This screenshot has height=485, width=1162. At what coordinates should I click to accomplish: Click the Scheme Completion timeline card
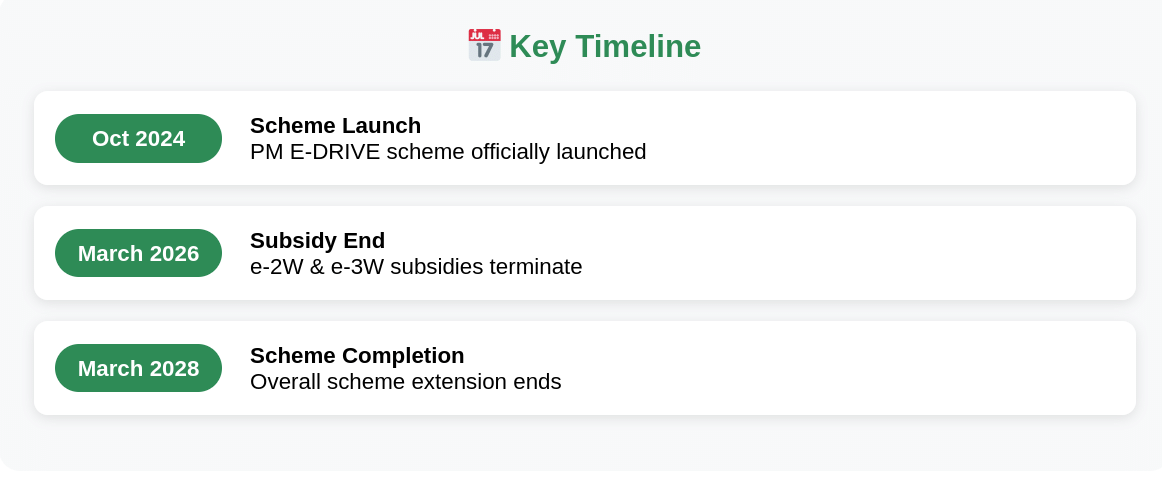point(585,369)
